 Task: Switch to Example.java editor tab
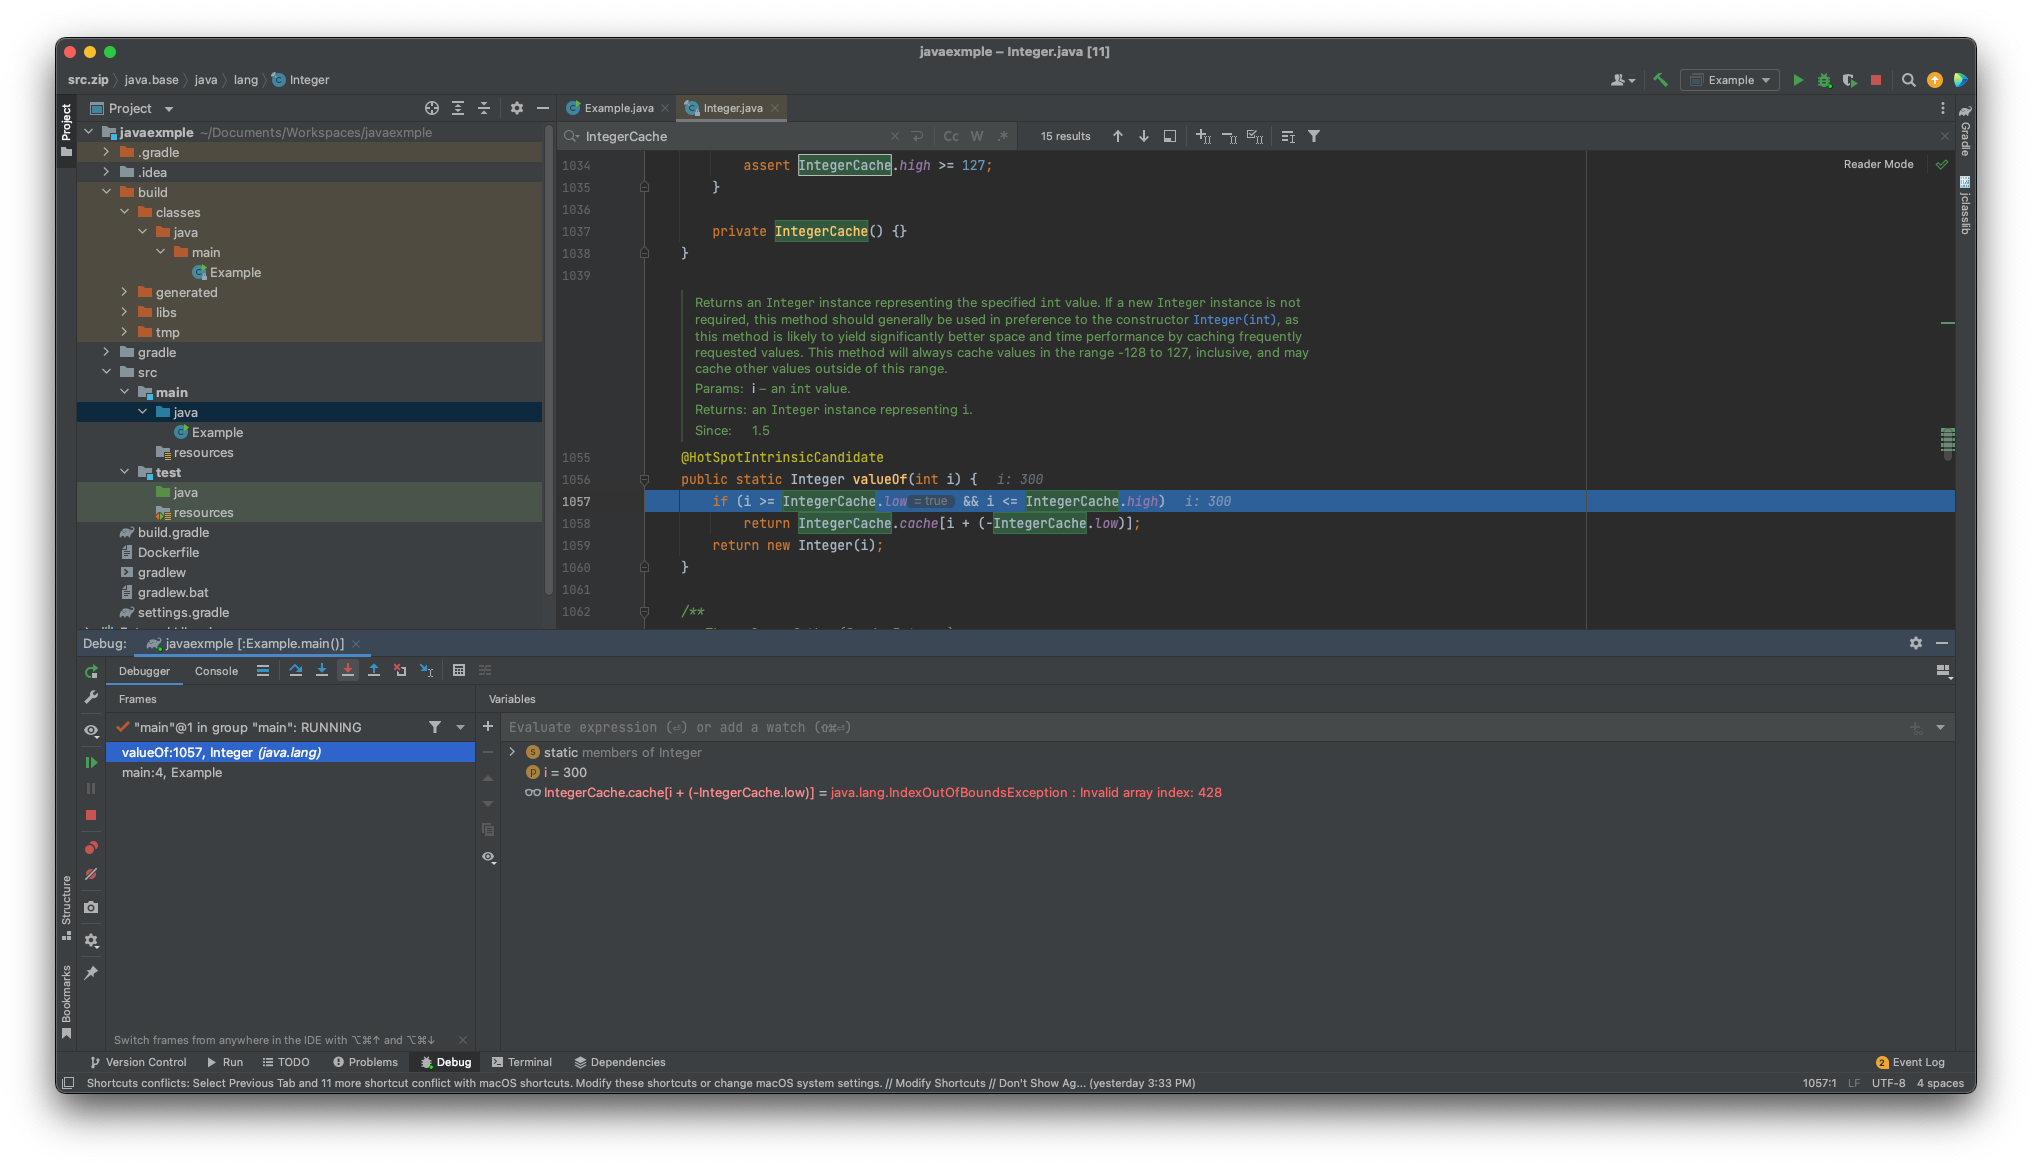click(x=618, y=108)
